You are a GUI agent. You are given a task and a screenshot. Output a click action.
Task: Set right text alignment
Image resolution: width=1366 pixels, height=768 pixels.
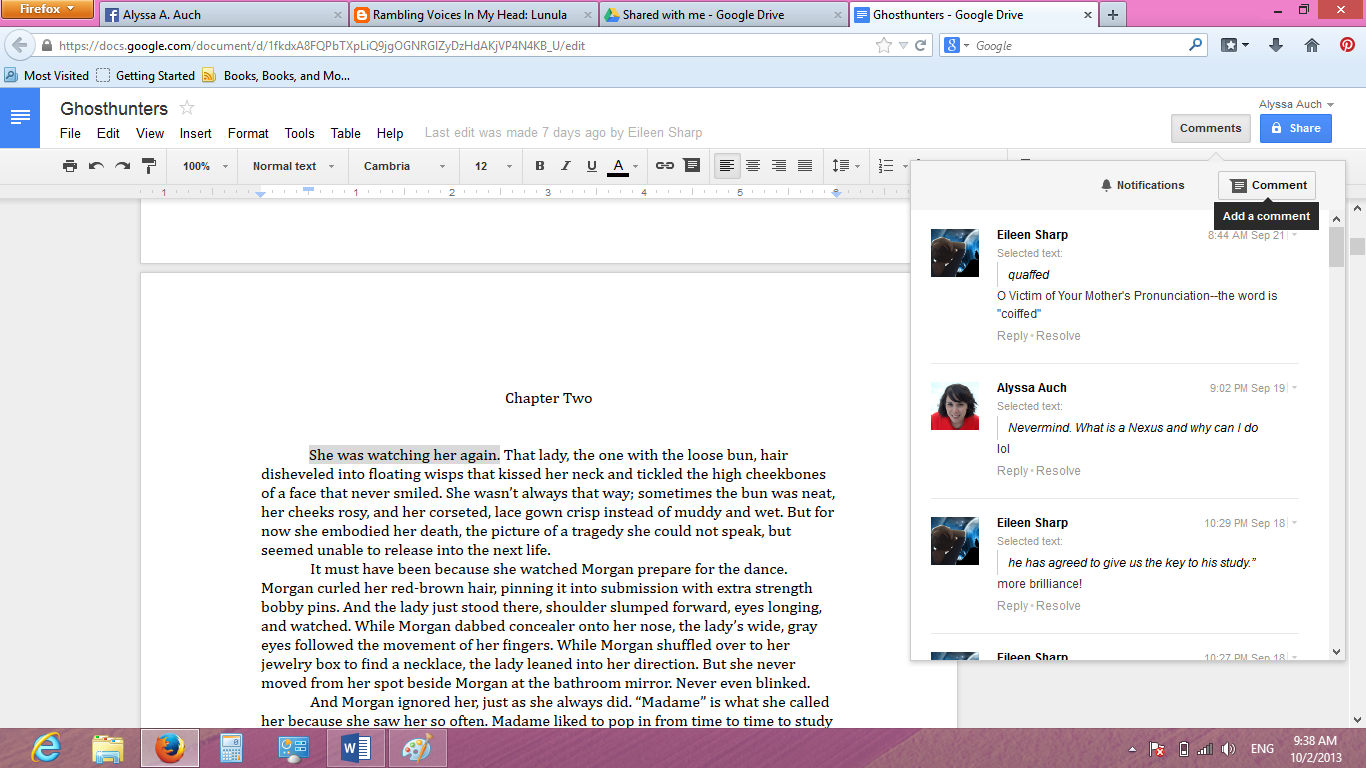pos(779,166)
